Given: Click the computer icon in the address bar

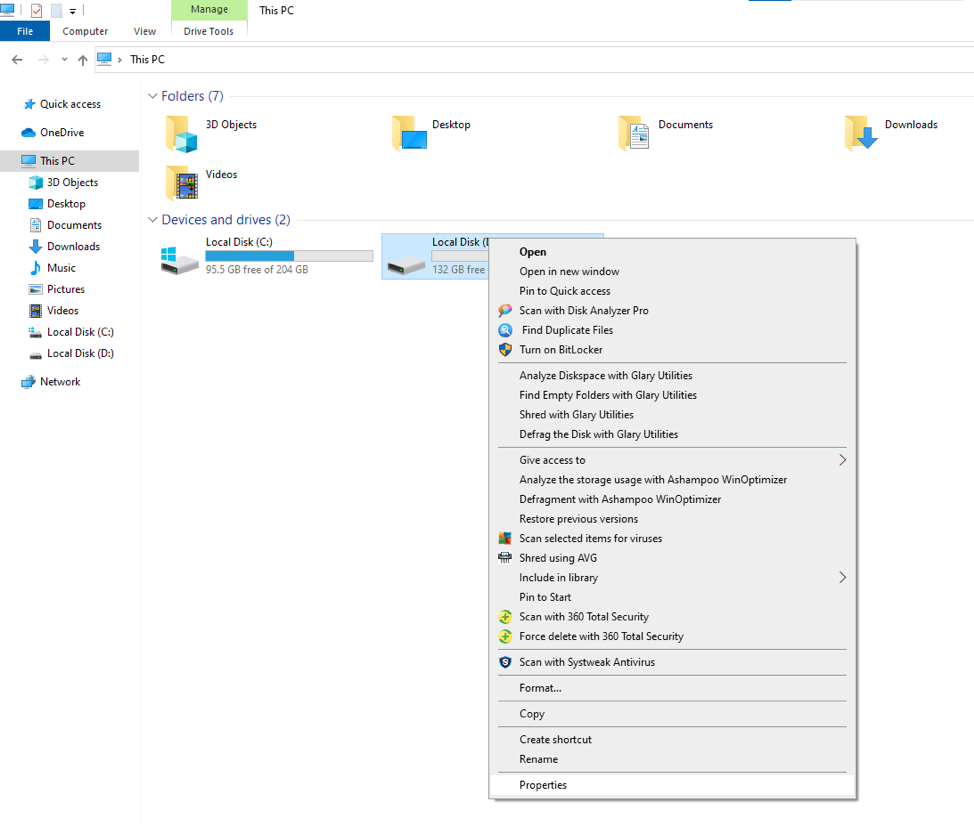Looking at the screenshot, I should click(104, 59).
